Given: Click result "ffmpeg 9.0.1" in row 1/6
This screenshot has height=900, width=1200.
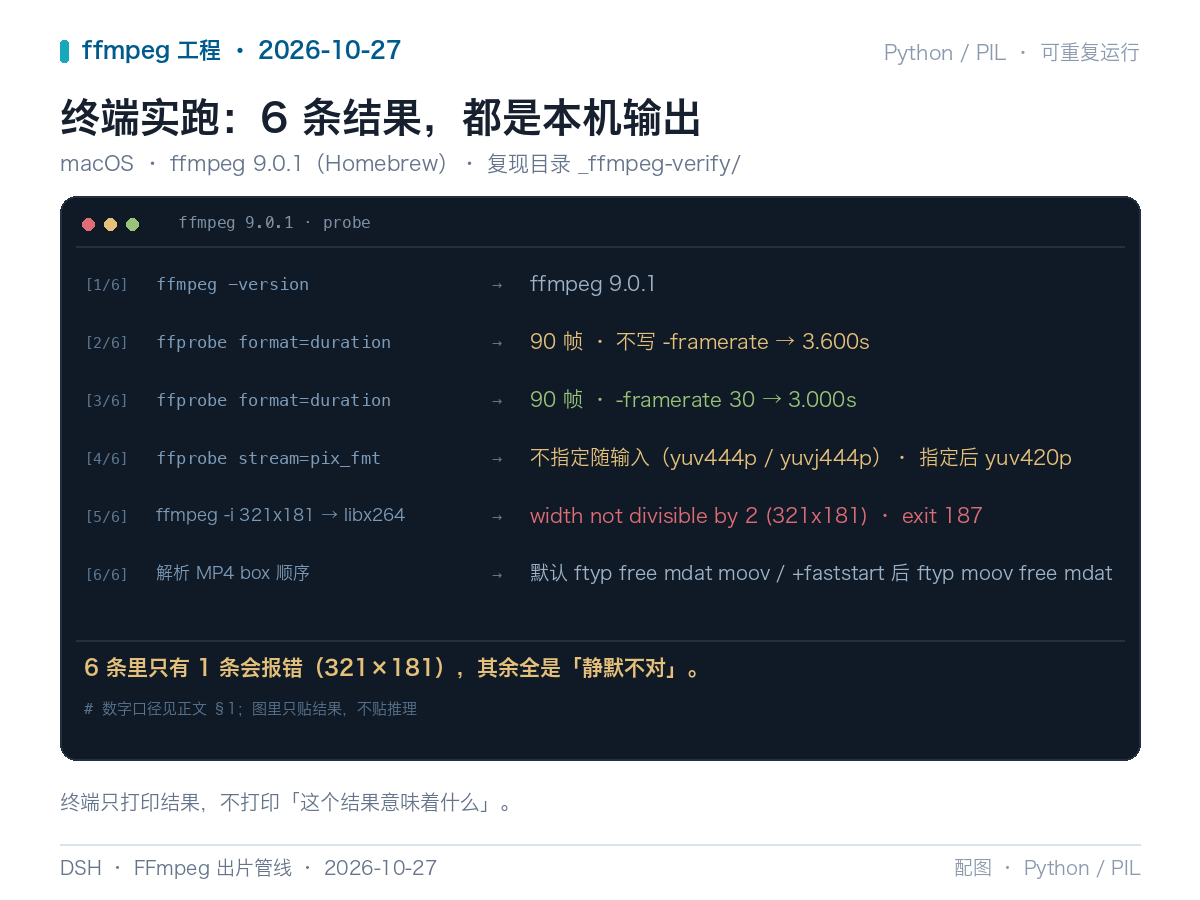Looking at the screenshot, I should 592,284.
